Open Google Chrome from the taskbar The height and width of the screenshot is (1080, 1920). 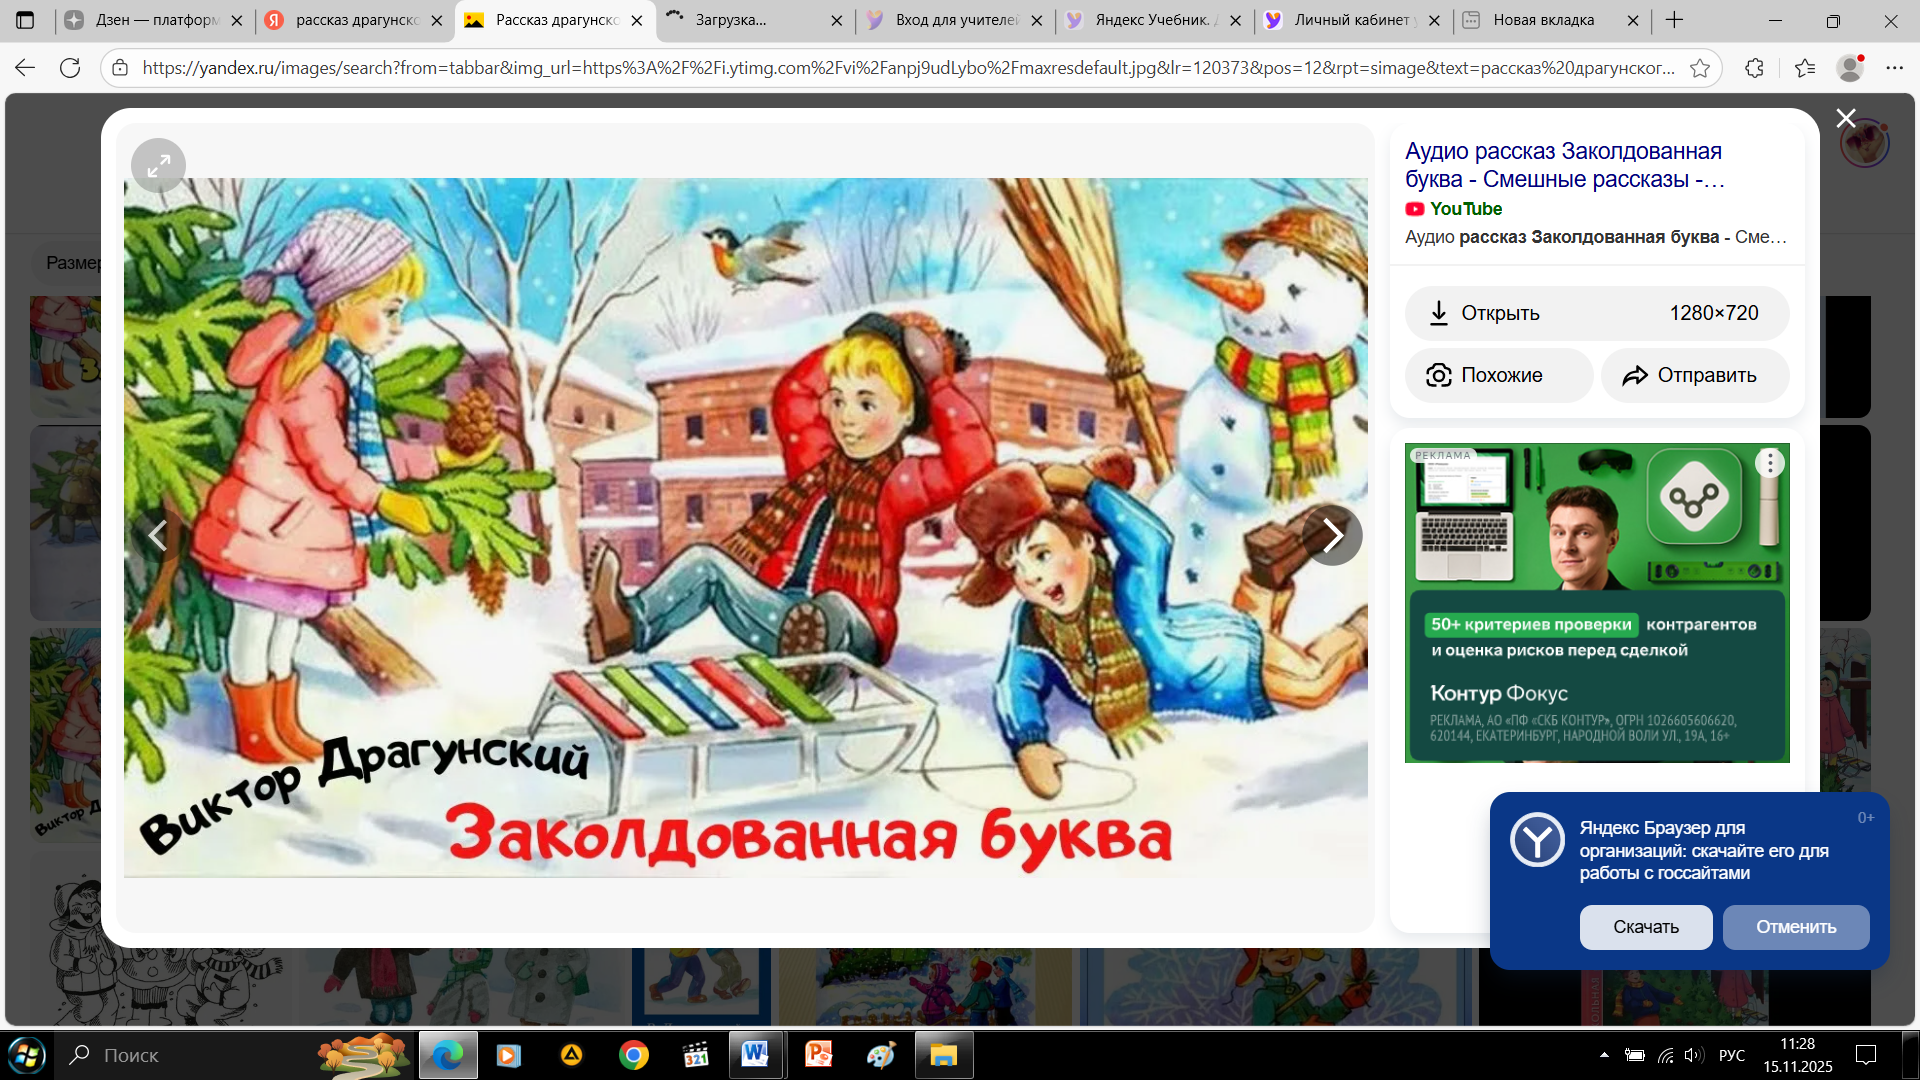coord(633,1055)
